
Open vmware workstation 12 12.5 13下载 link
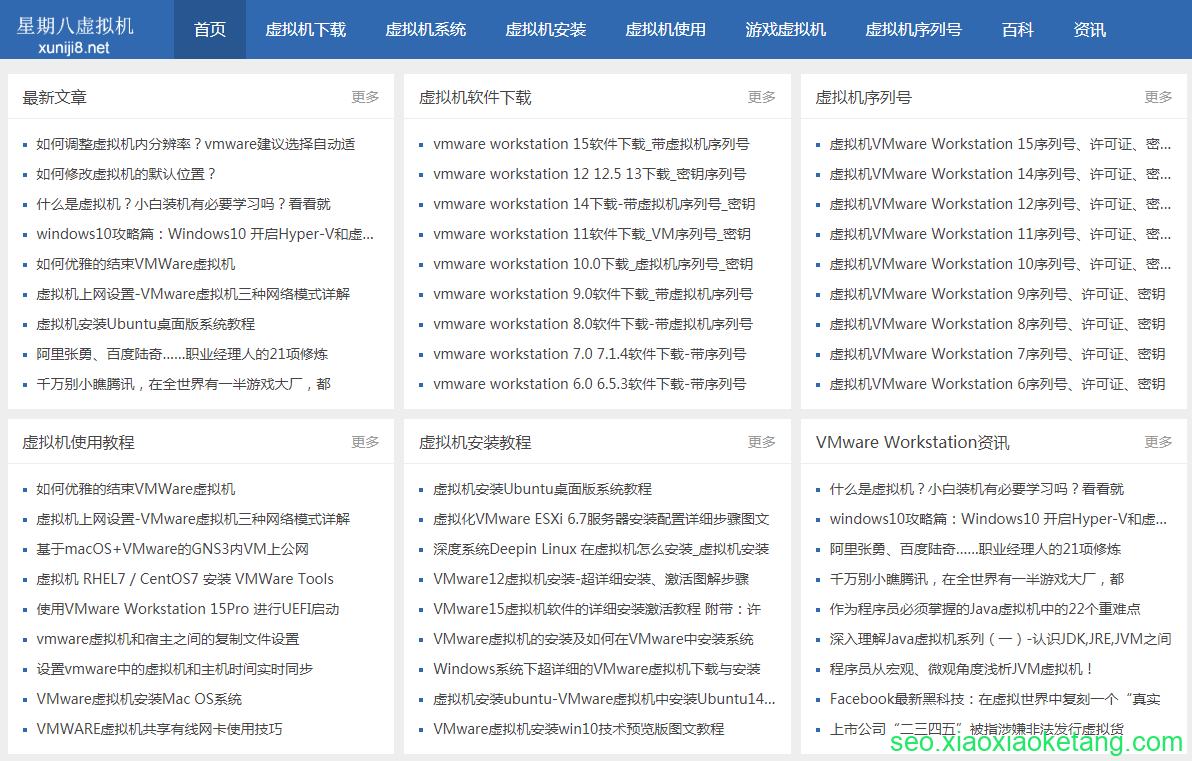pyautogui.click(x=589, y=174)
